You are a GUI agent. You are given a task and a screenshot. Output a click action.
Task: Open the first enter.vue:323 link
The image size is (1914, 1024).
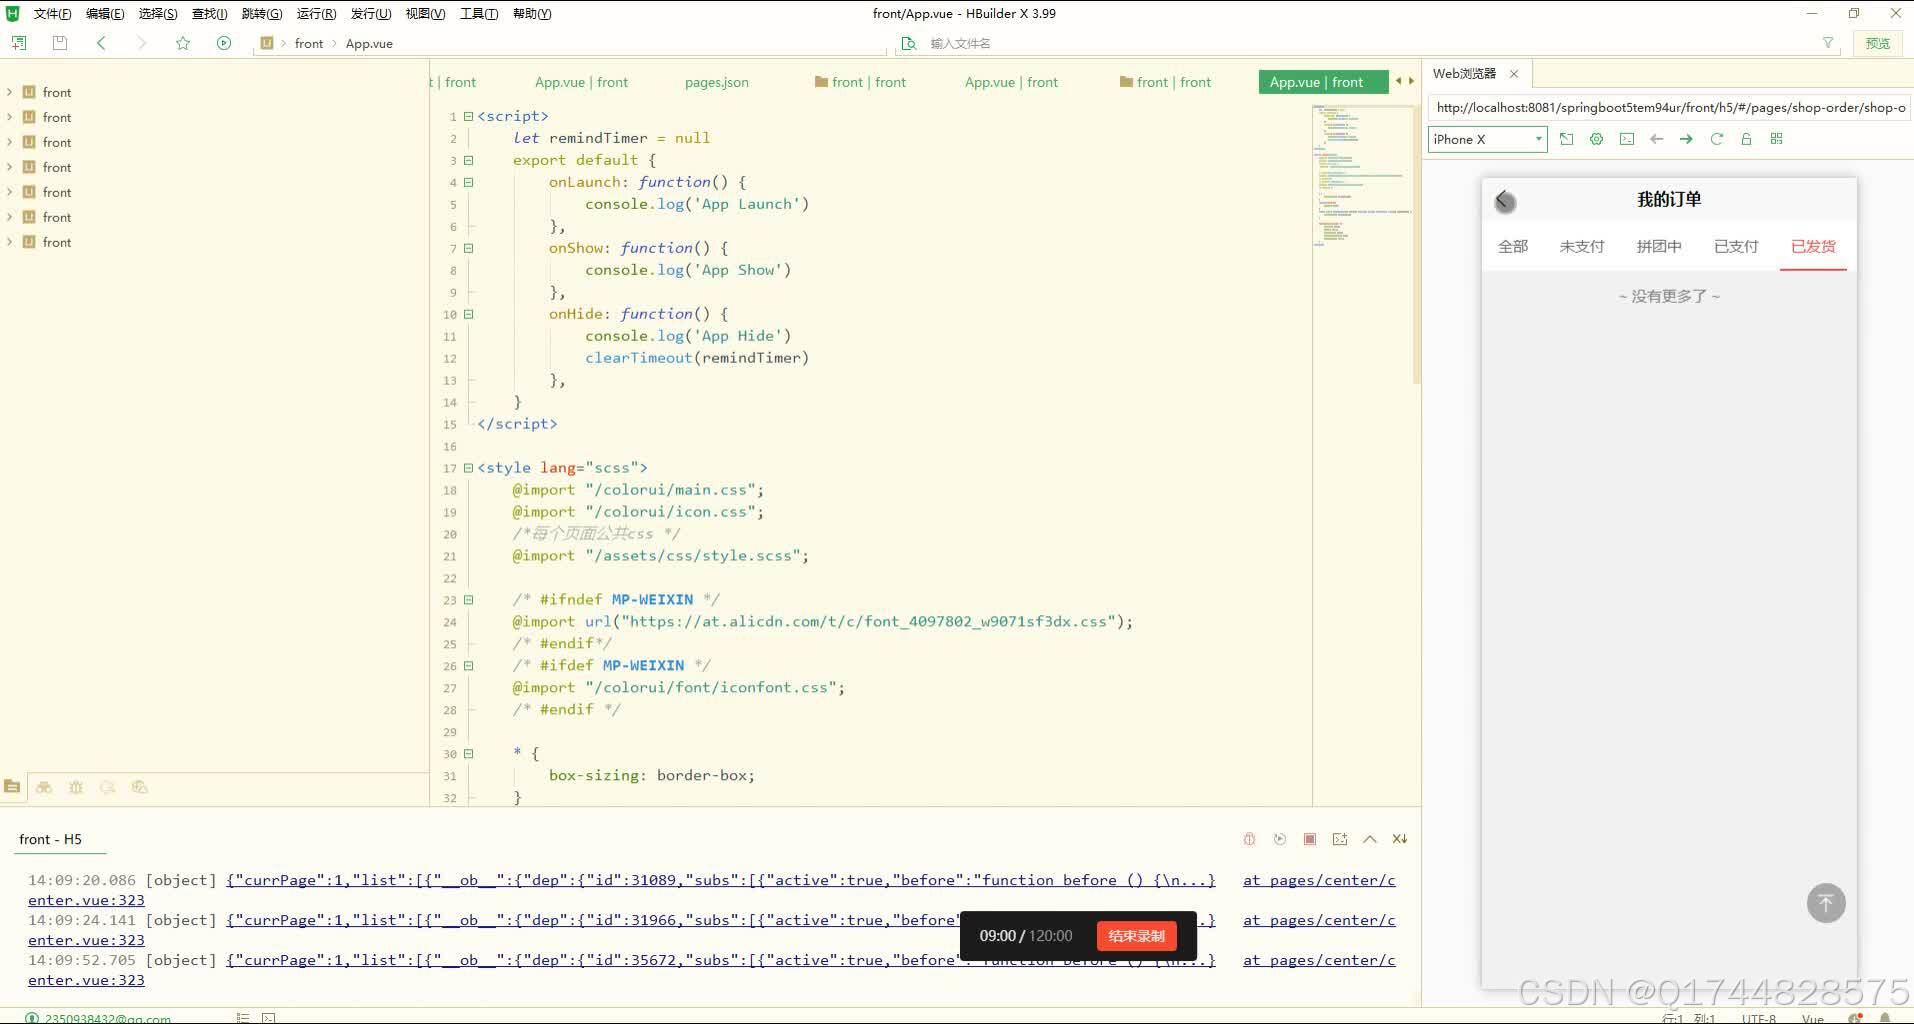tap(86, 900)
